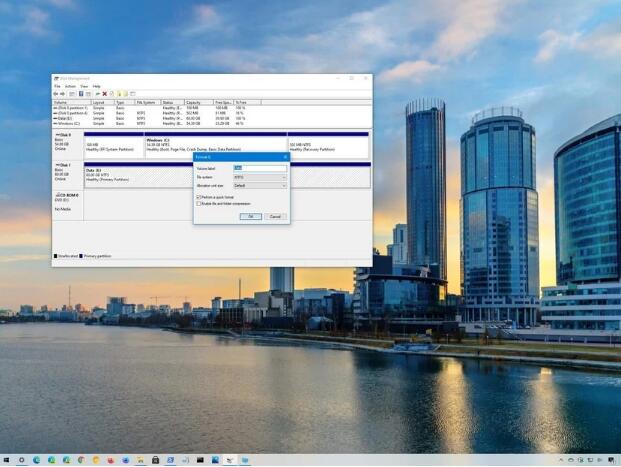Toggle Perform a quick format checkbox
621x467 pixels.
tap(199, 197)
